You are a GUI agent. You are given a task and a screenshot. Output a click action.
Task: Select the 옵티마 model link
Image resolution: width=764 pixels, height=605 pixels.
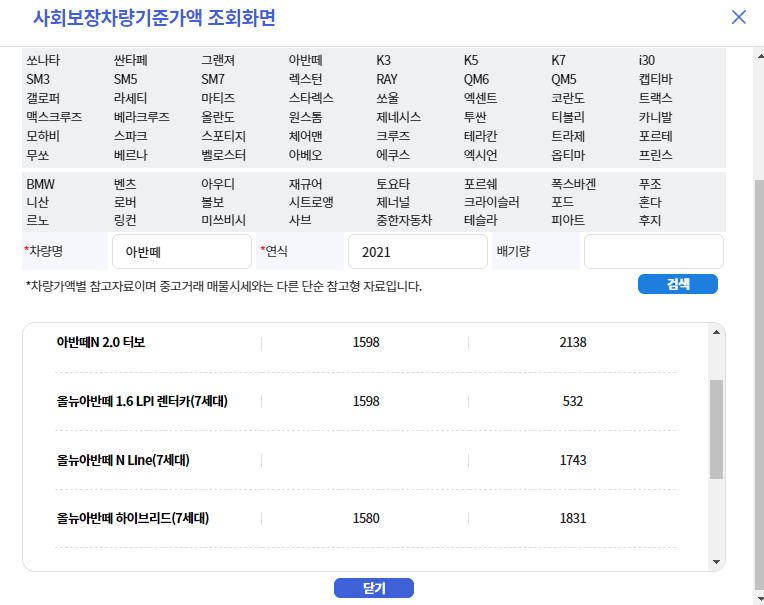click(x=568, y=155)
